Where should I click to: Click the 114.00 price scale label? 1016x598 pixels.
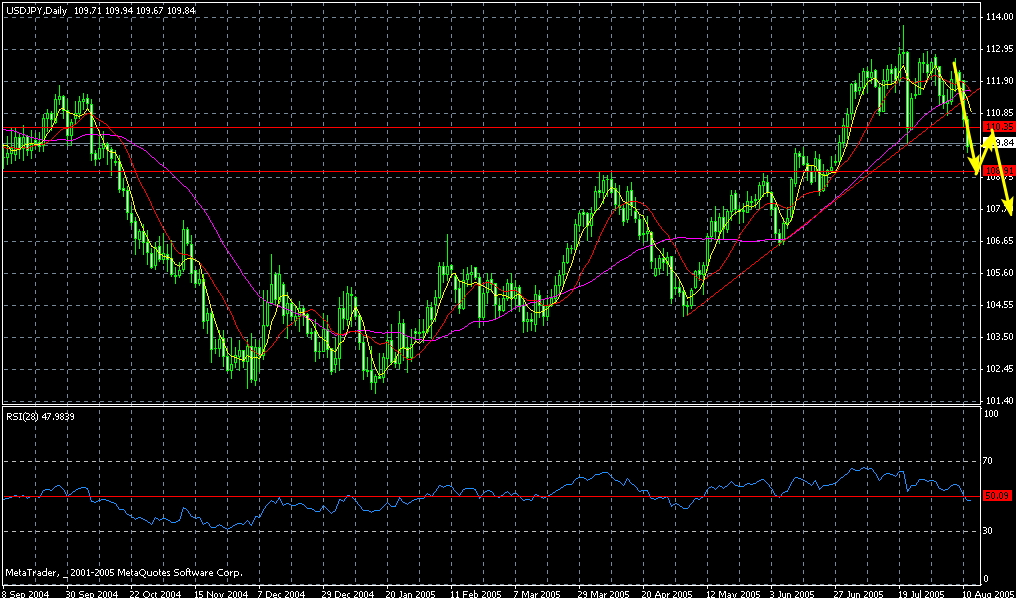tap(997, 17)
